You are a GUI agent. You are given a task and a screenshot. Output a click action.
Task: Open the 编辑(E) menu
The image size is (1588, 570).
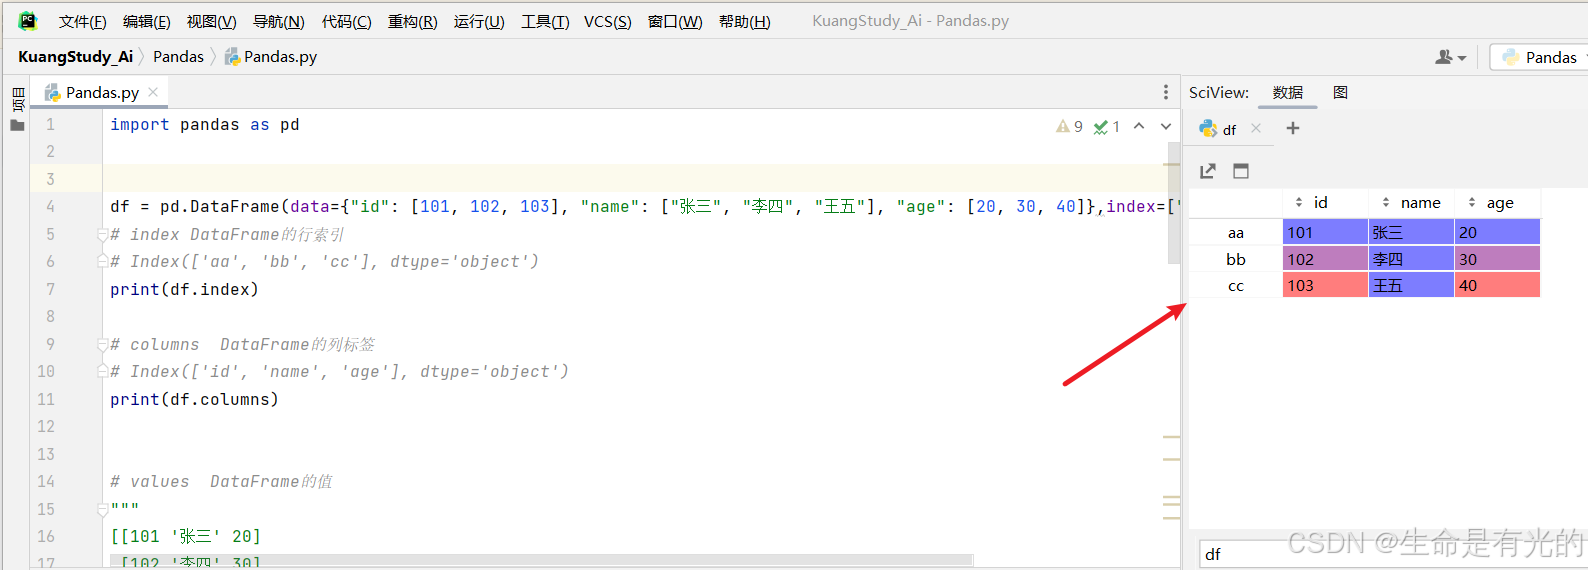146,21
